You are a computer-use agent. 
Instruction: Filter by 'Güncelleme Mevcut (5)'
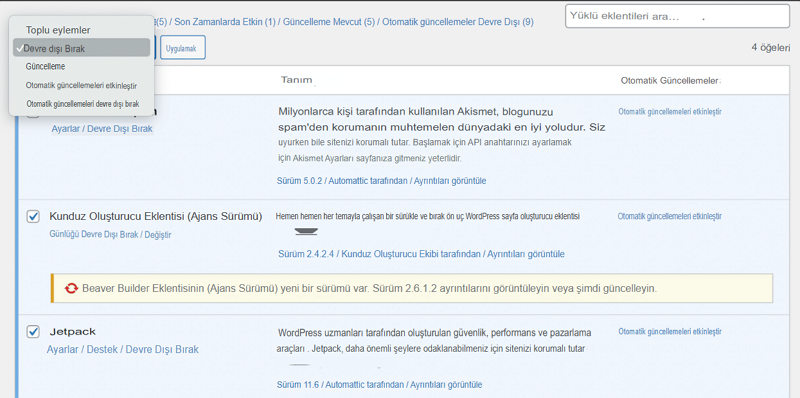tap(329, 22)
